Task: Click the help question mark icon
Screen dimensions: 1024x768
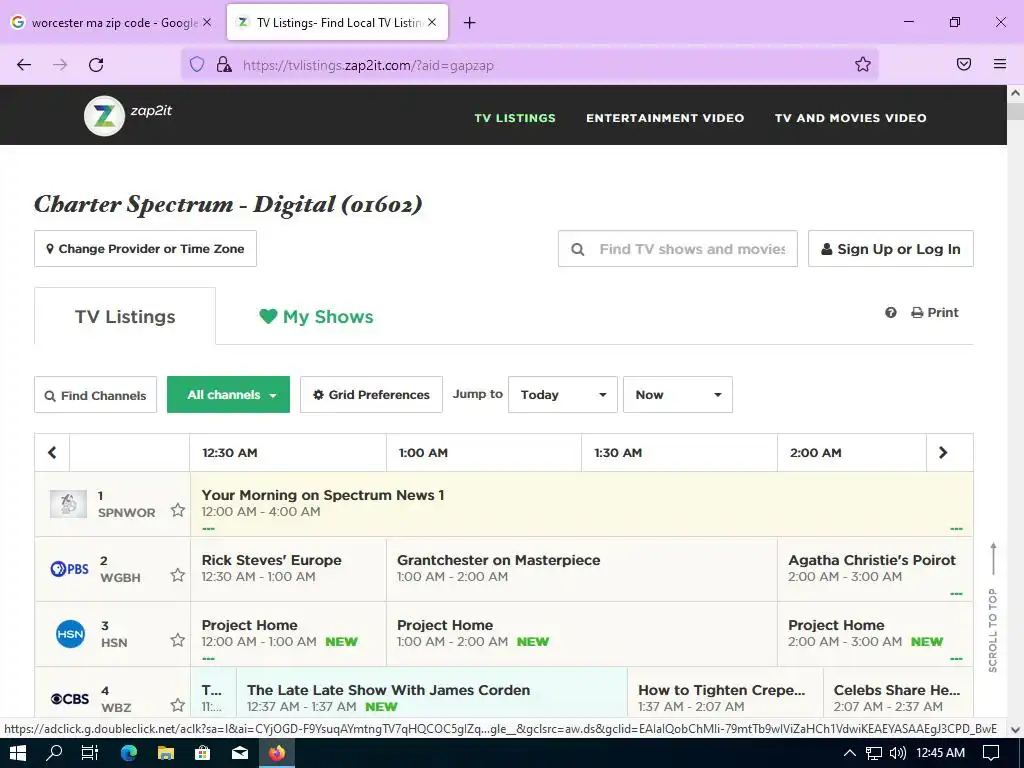Action: (x=891, y=313)
